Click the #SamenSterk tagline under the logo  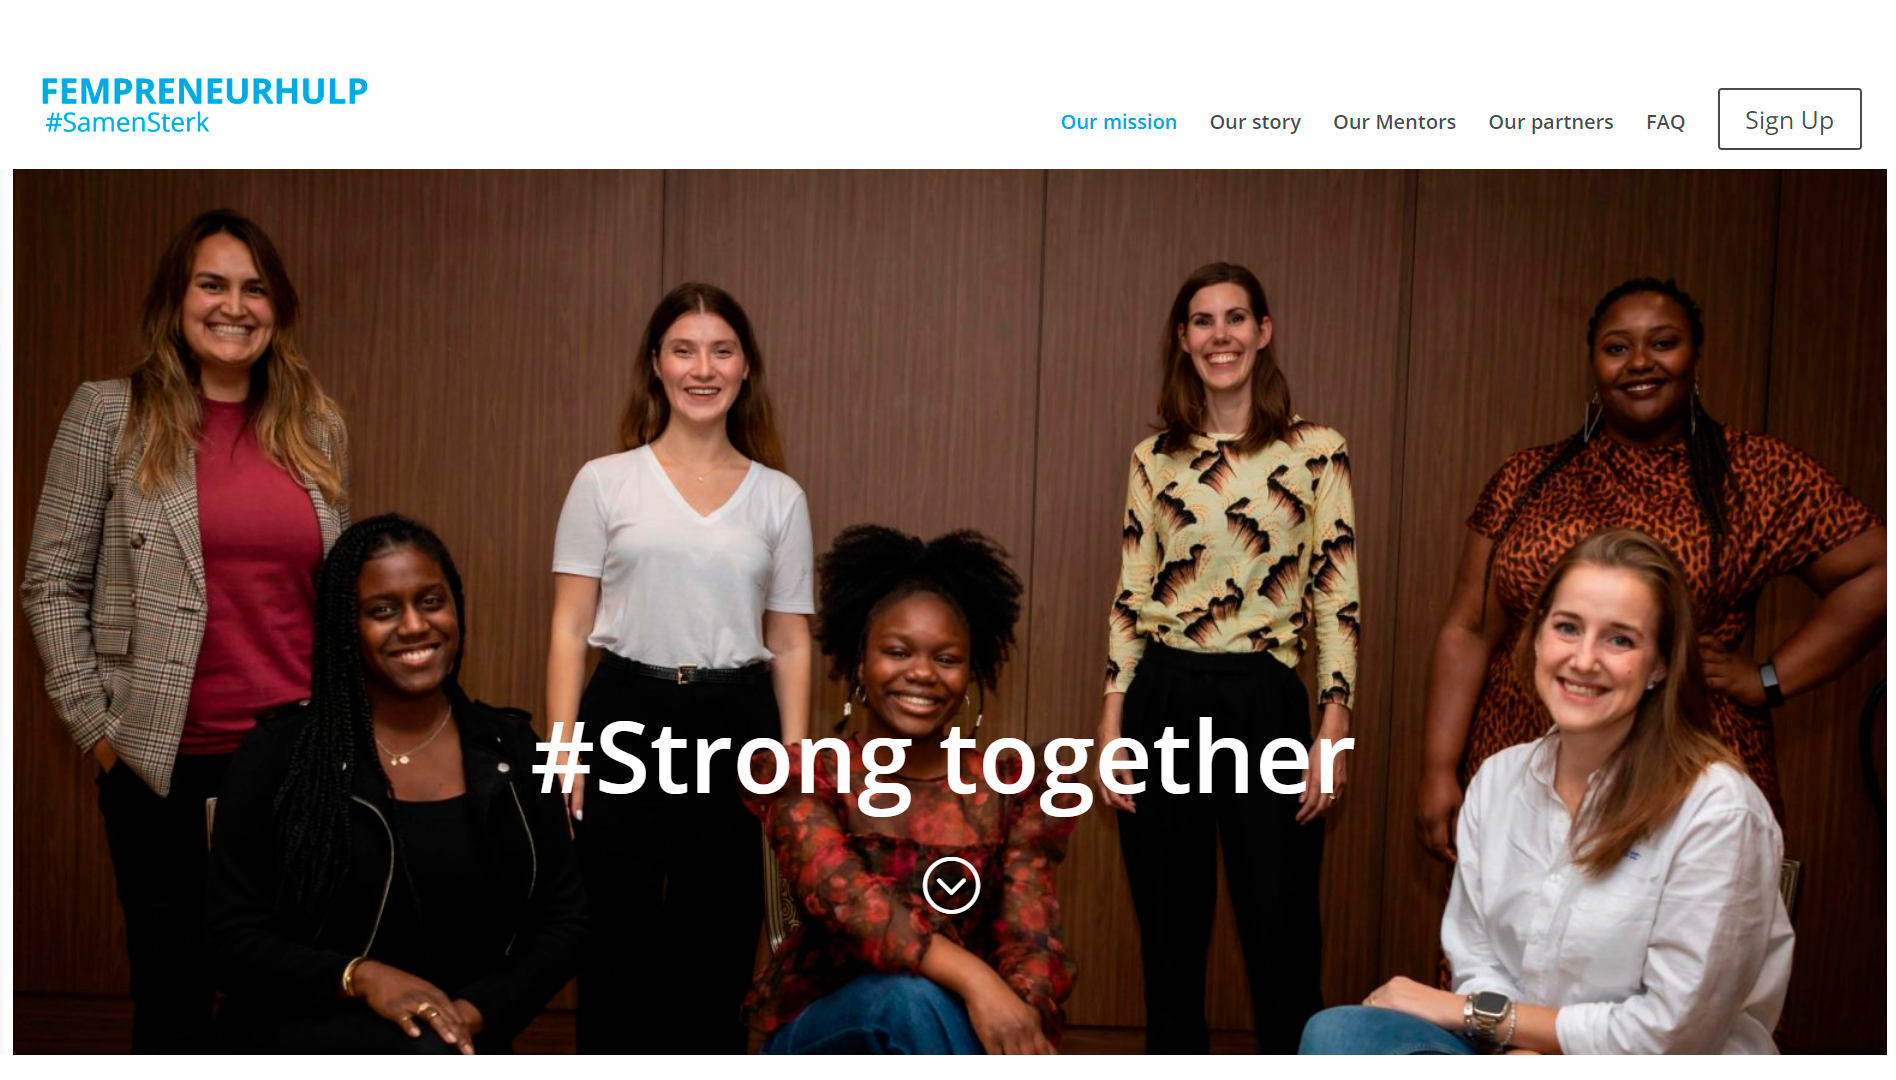[x=127, y=123]
